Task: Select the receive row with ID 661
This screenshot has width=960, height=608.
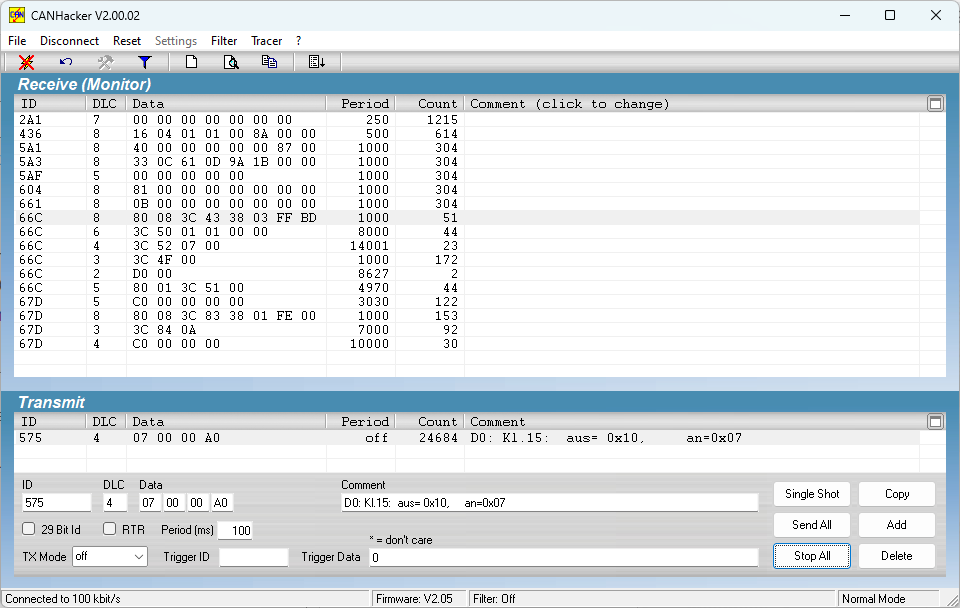Action: tap(467, 204)
